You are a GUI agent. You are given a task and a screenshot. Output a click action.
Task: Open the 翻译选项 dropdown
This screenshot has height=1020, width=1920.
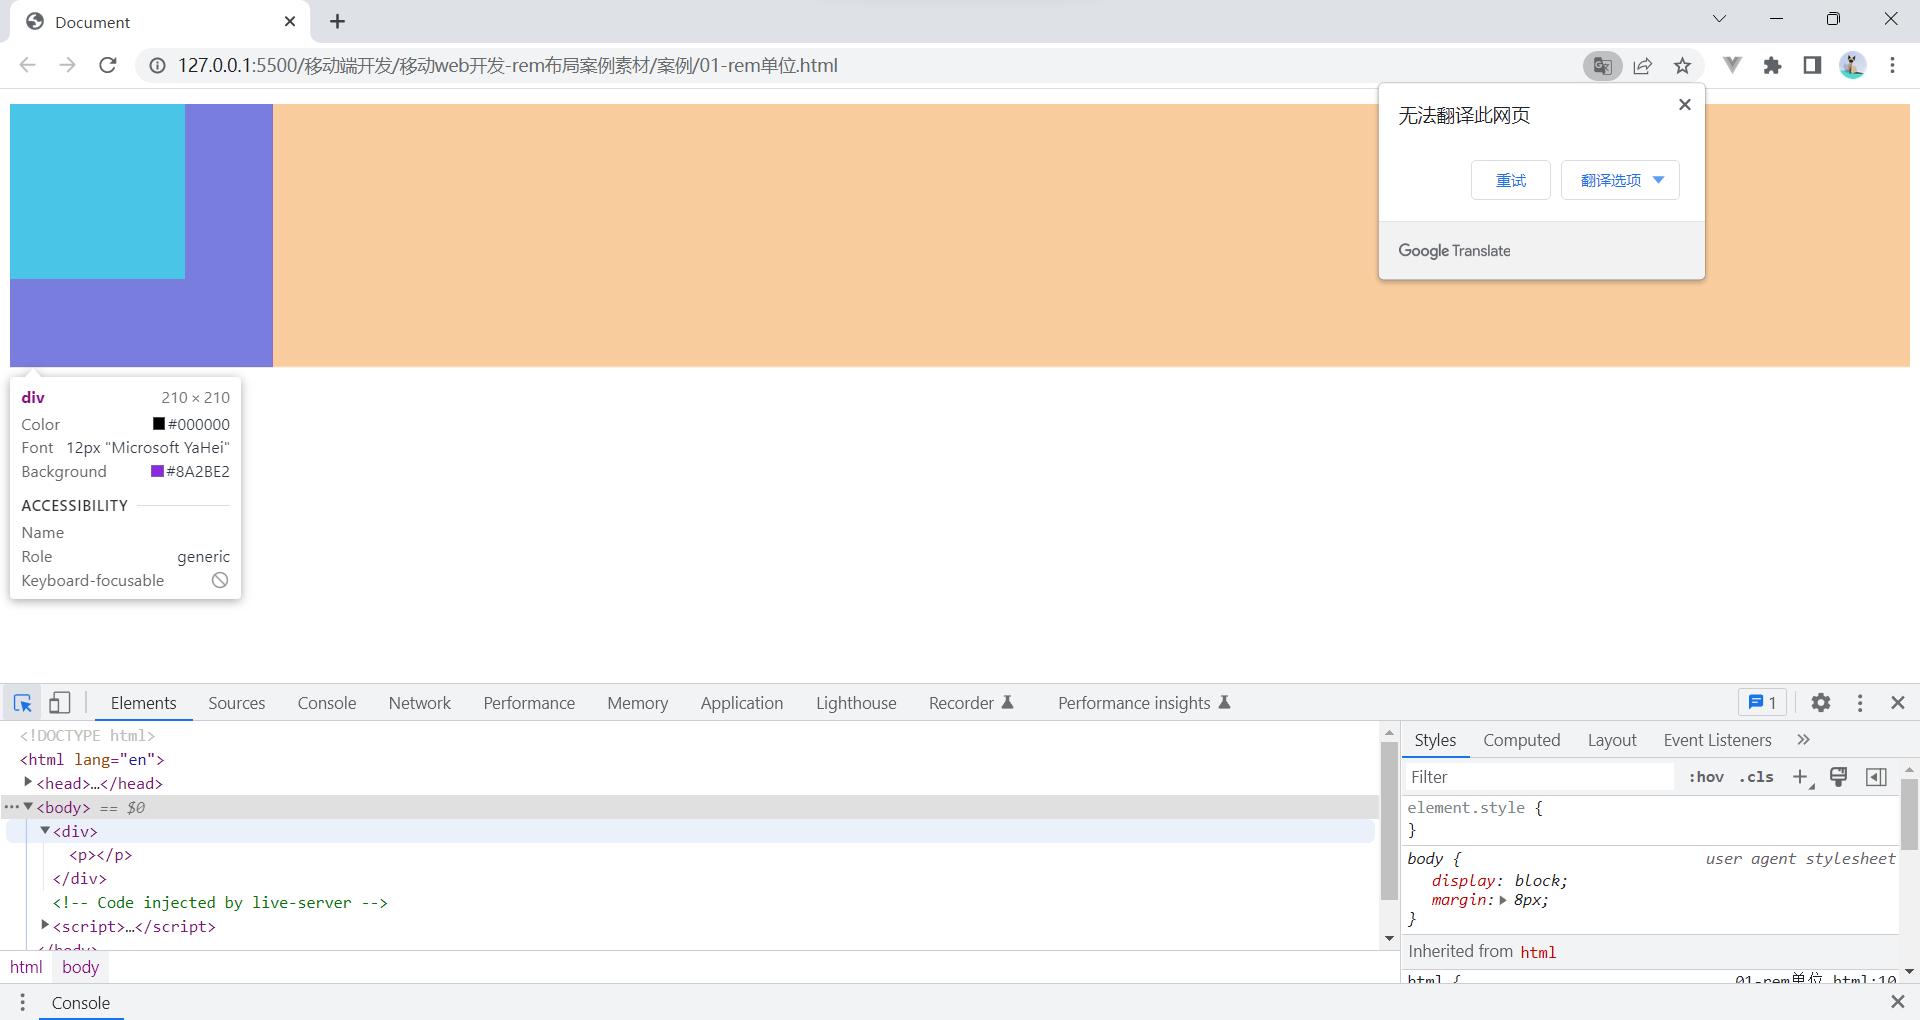coord(1618,180)
